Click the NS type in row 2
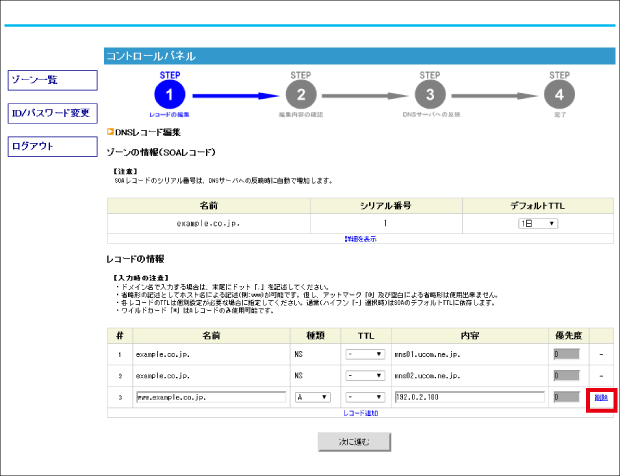Image resolution: width=620 pixels, height=476 pixels. [x=299, y=376]
